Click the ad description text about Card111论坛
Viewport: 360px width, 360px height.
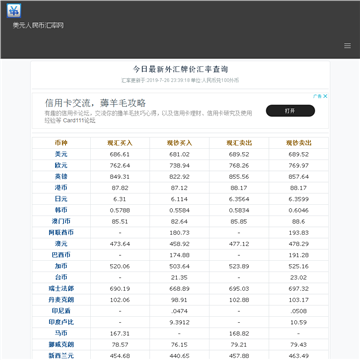pos(149,117)
